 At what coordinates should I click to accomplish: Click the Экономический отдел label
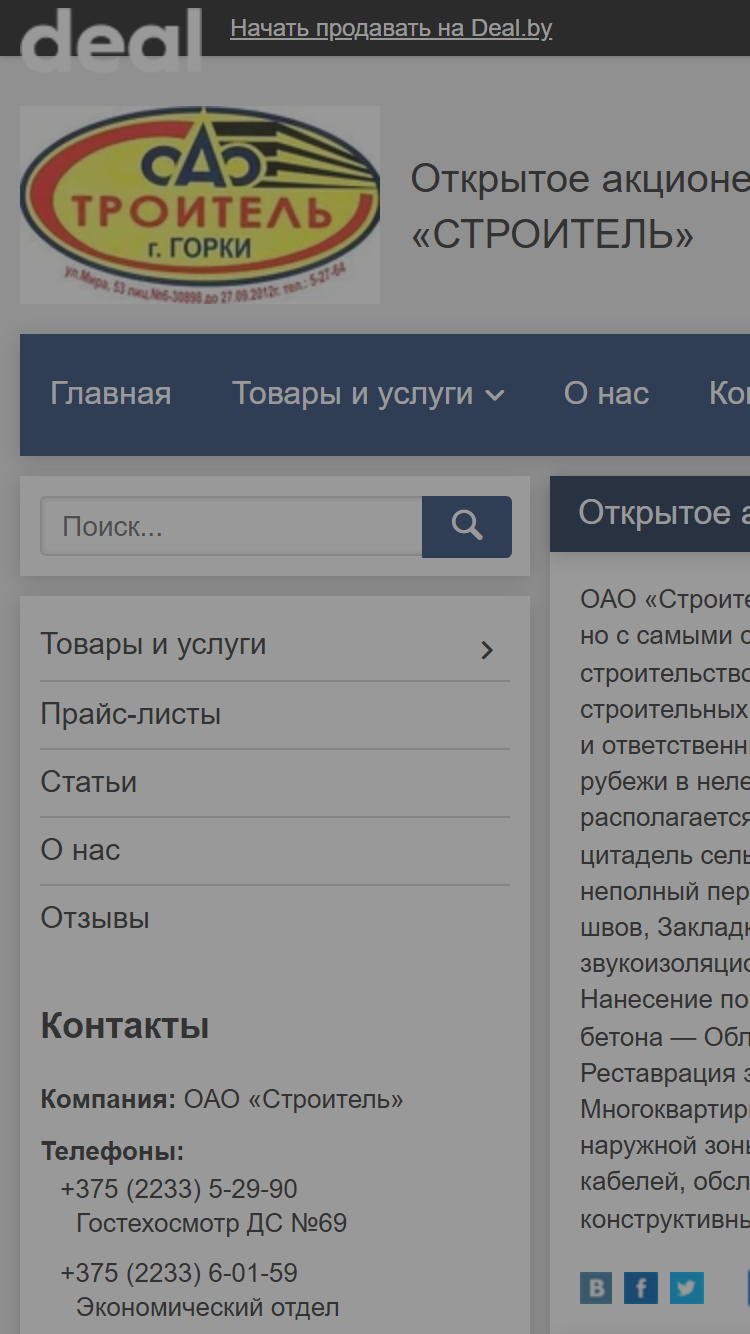pos(208,1307)
